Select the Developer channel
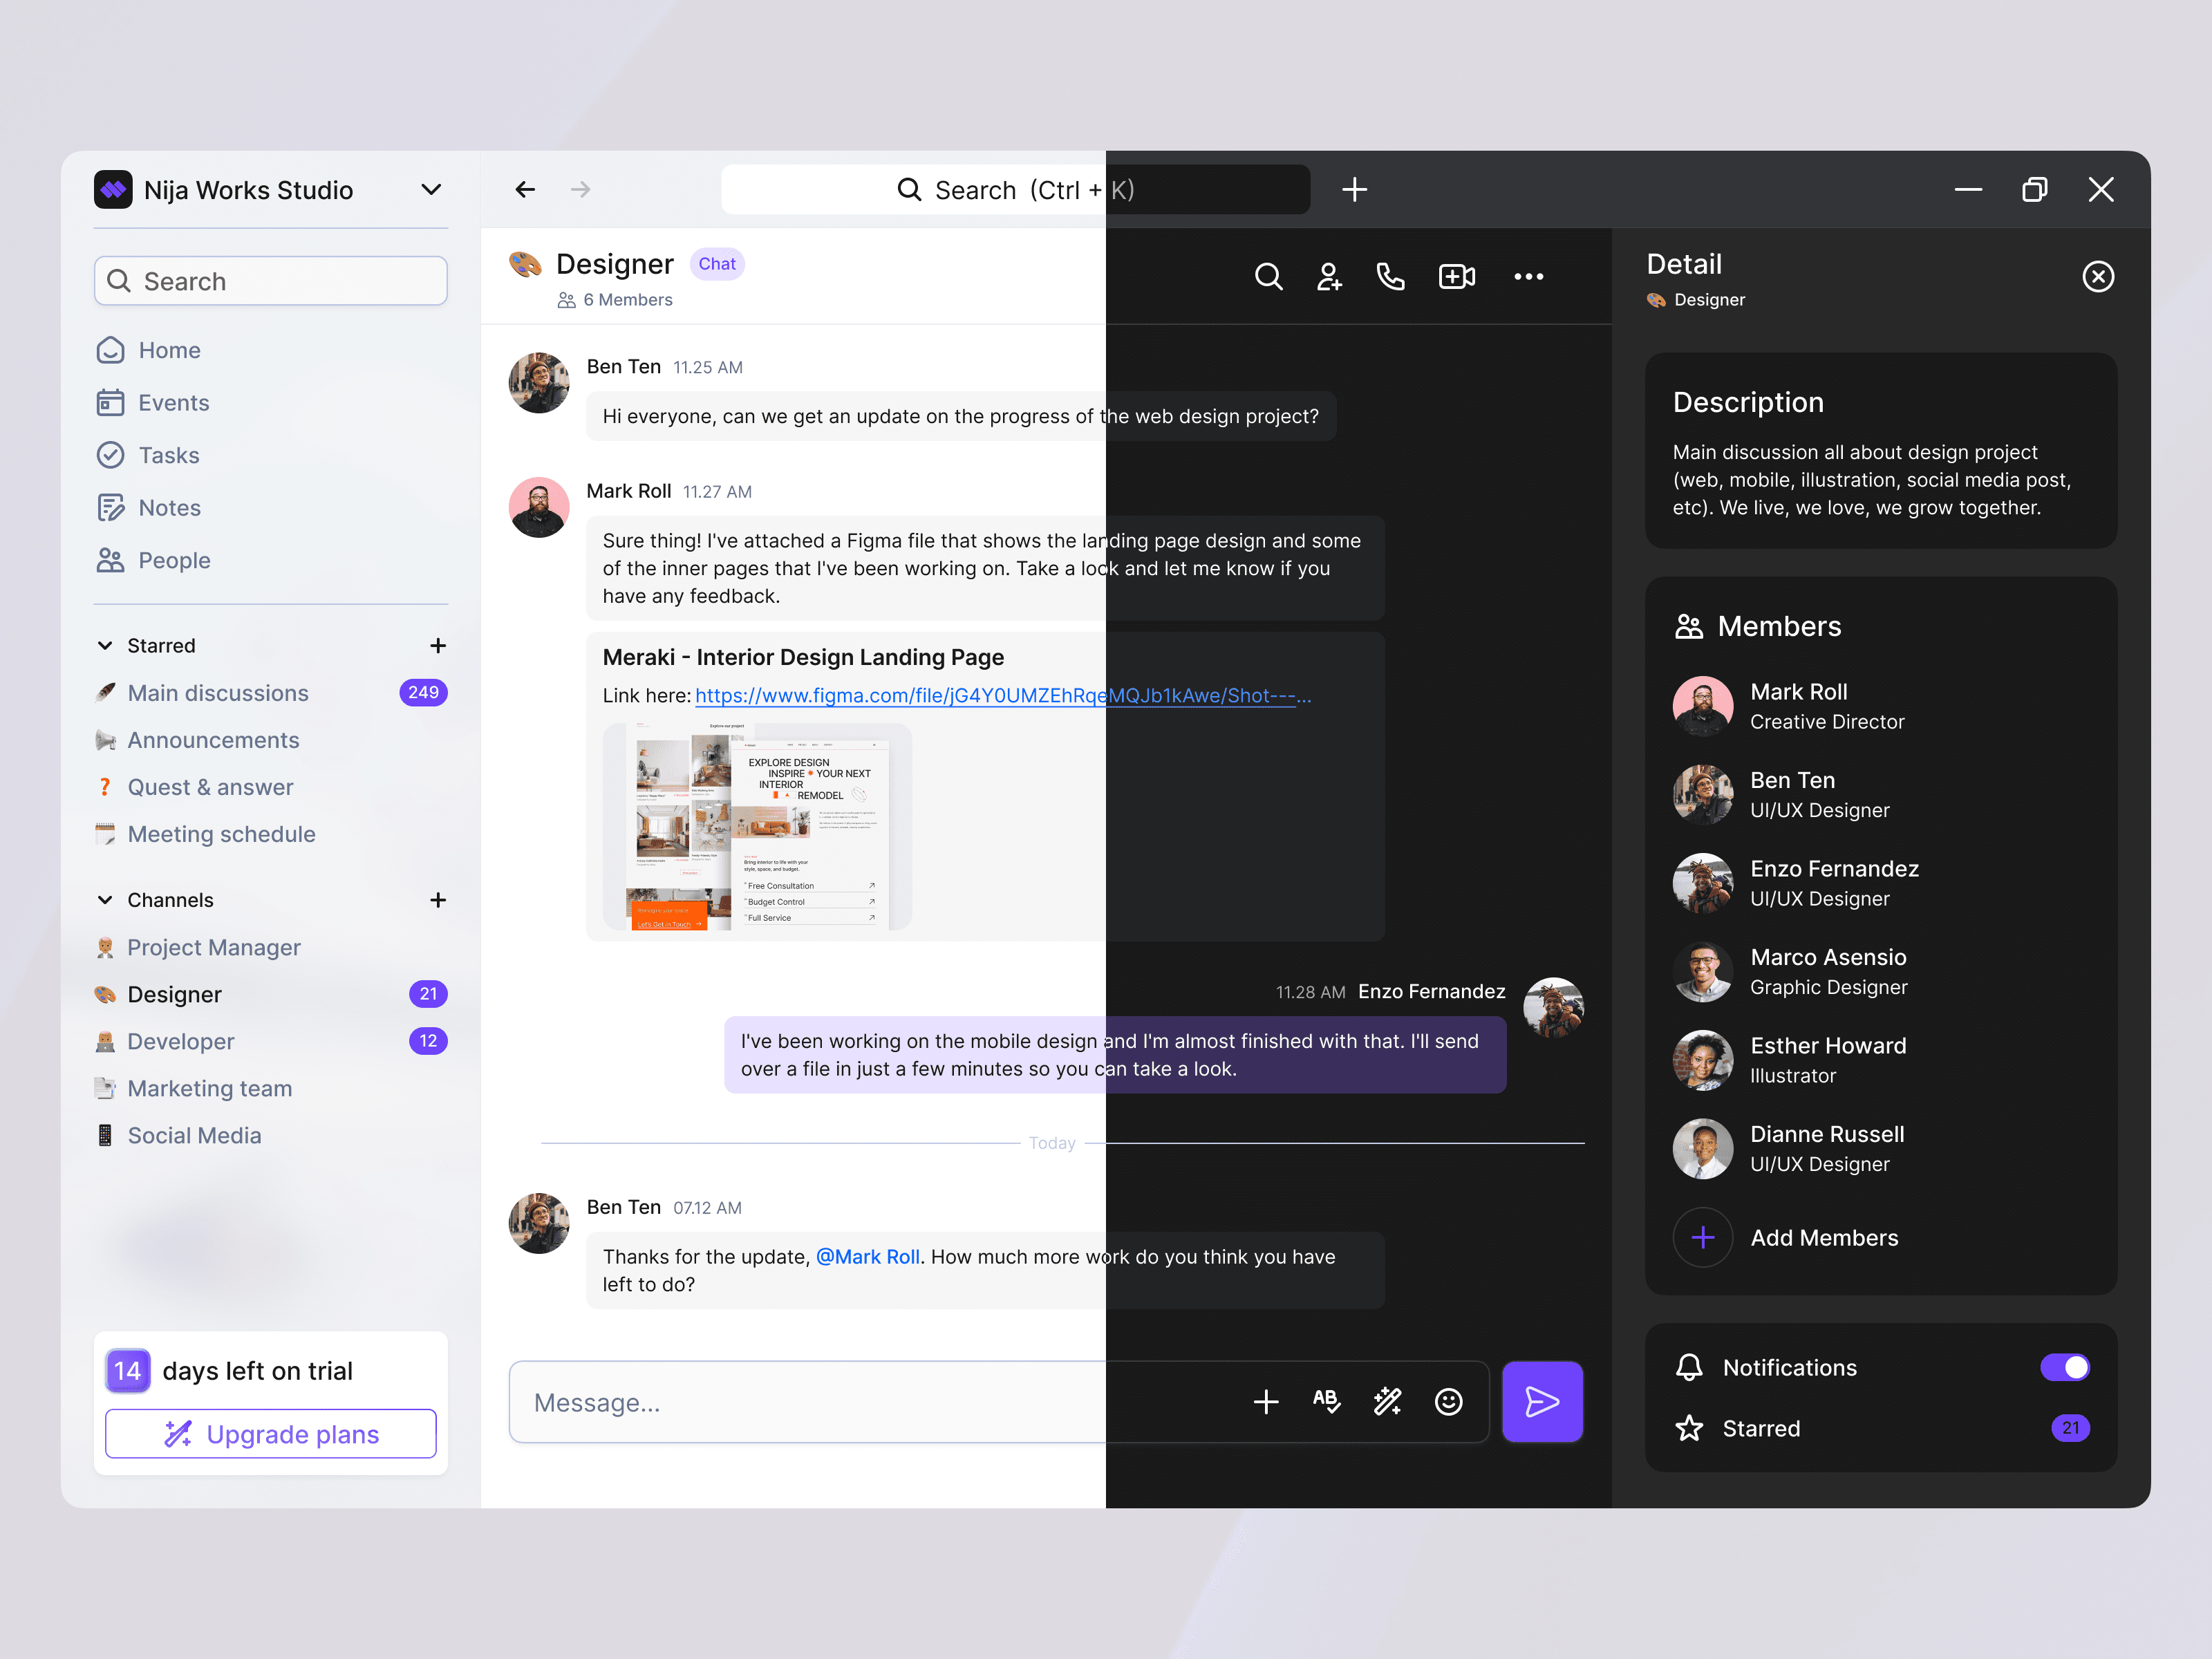The image size is (2212, 1659). [271, 1041]
